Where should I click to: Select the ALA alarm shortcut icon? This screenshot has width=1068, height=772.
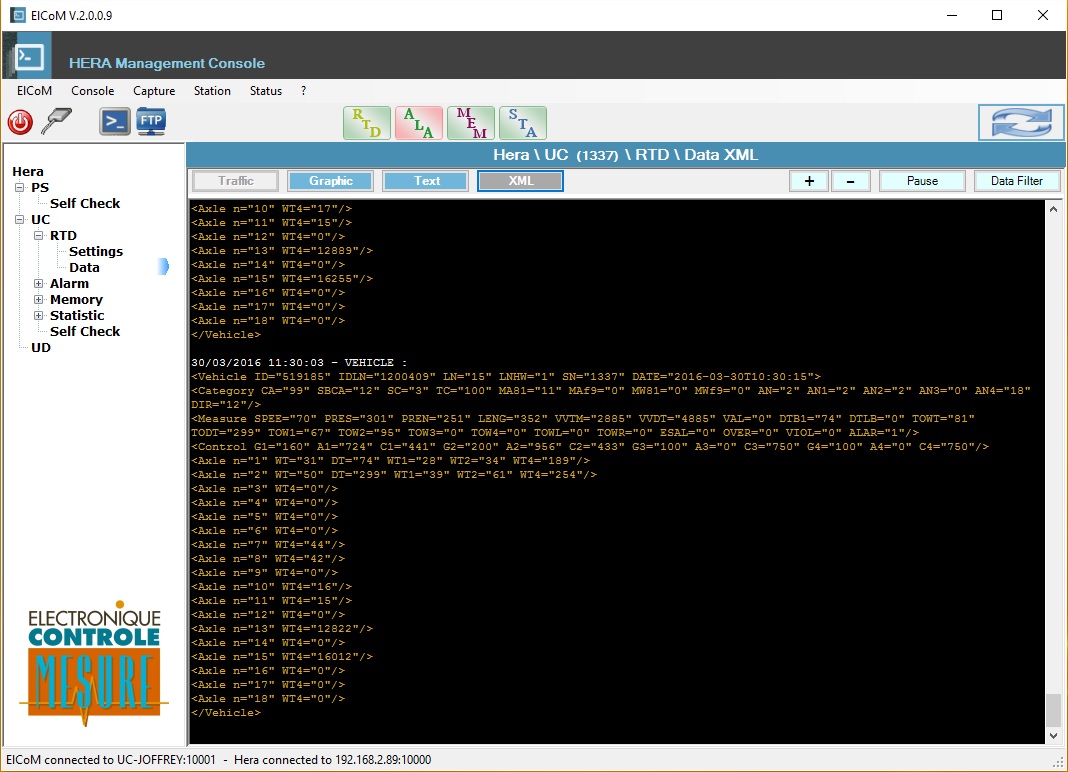coord(419,123)
